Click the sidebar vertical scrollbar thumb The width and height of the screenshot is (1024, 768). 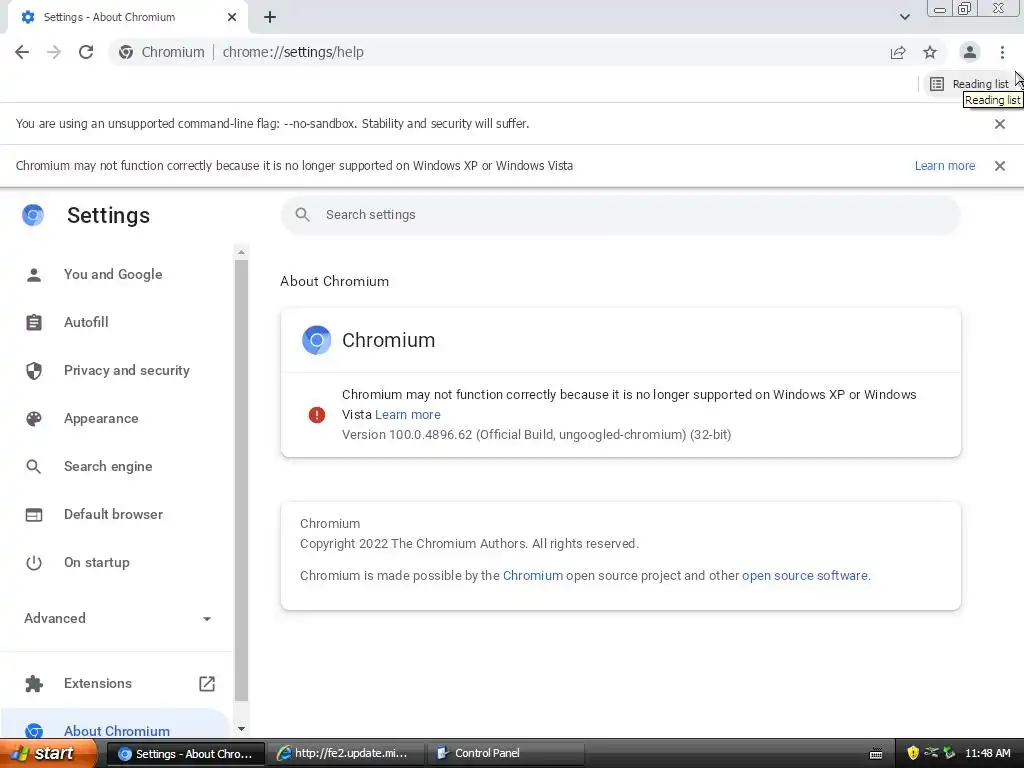coord(241,480)
